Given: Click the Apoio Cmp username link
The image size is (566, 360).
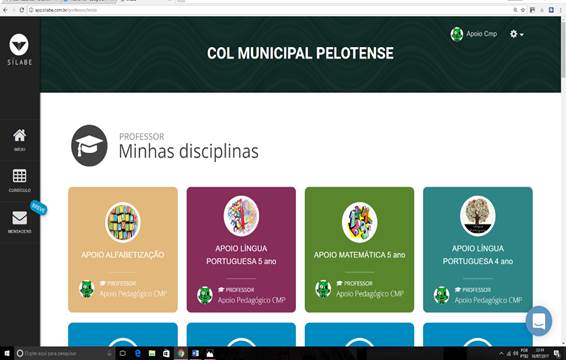Looking at the screenshot, I should (482, 34).
